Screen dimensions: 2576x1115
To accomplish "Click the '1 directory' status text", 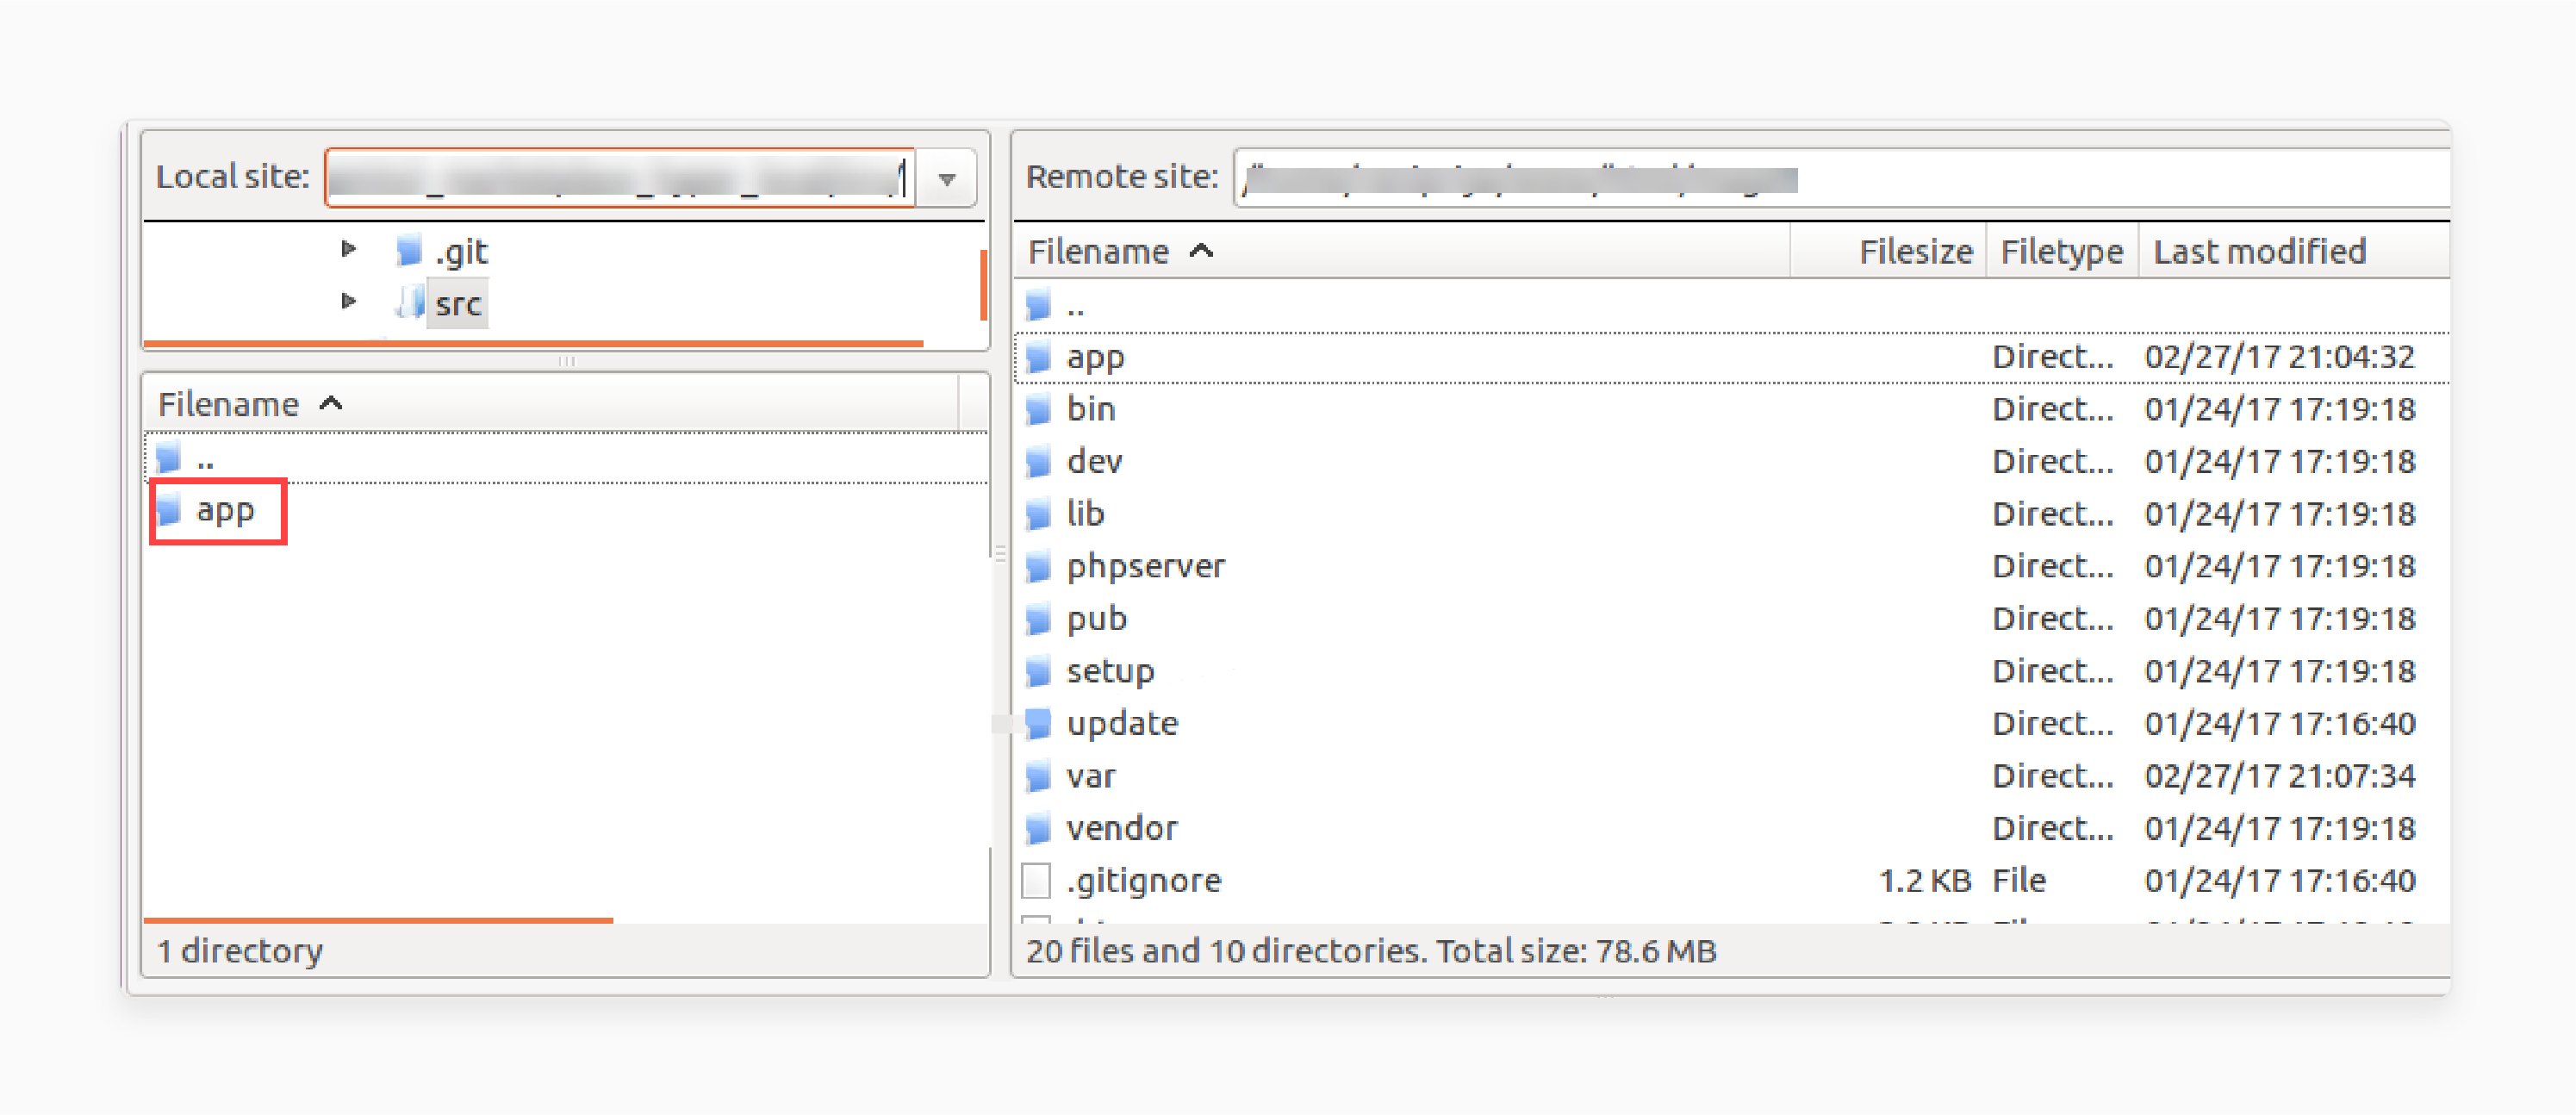I will (240, 951).
